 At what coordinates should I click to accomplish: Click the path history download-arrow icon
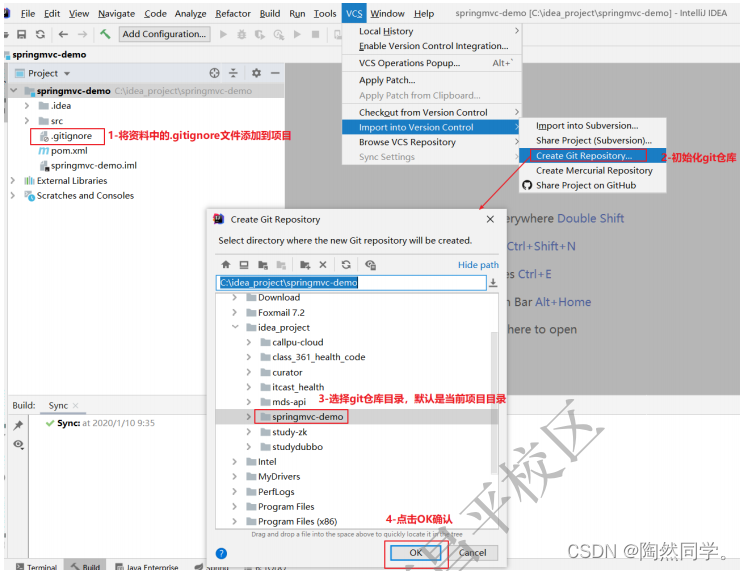(x=493, y=283)
